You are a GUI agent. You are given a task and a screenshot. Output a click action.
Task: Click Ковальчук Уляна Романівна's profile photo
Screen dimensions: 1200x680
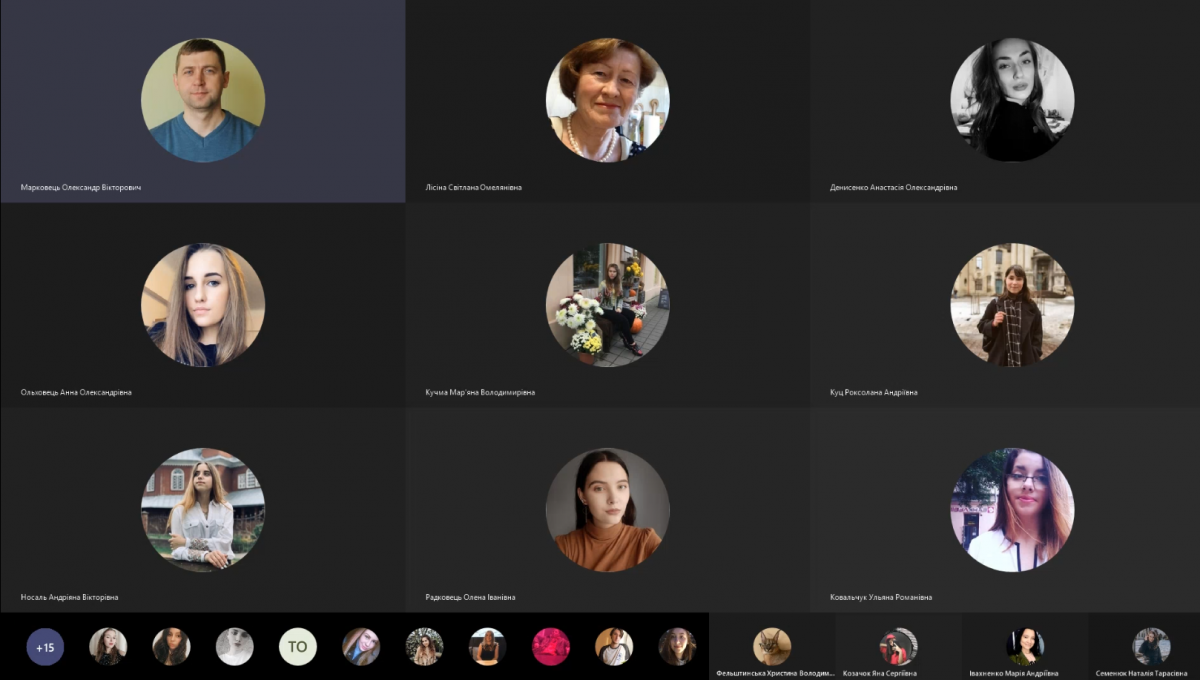(1012, 510)
